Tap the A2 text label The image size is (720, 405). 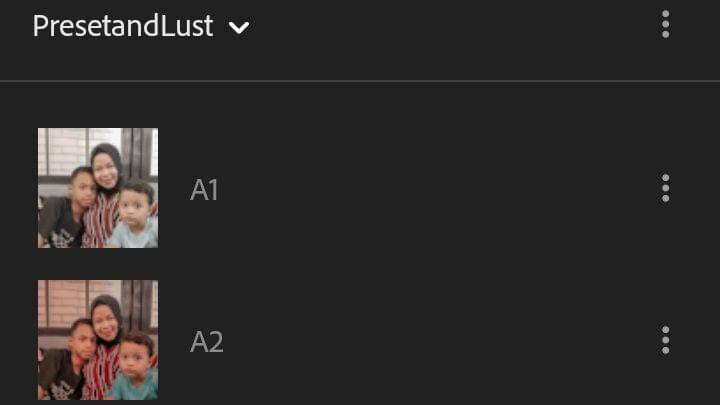(x=206, y=342)
